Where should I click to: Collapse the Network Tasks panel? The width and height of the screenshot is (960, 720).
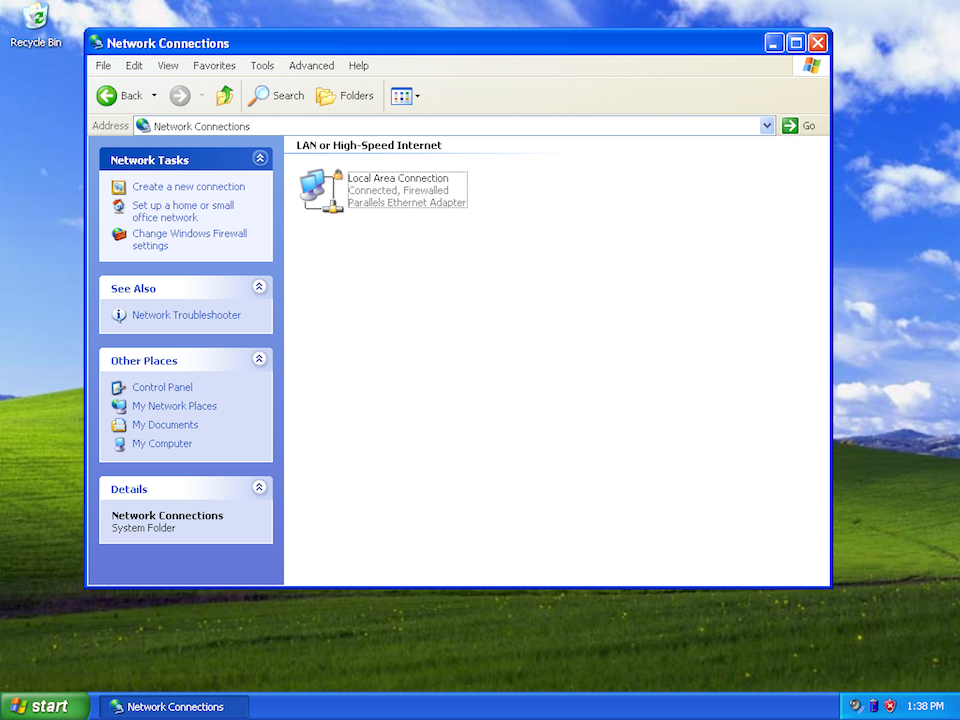tap(260, 159)
